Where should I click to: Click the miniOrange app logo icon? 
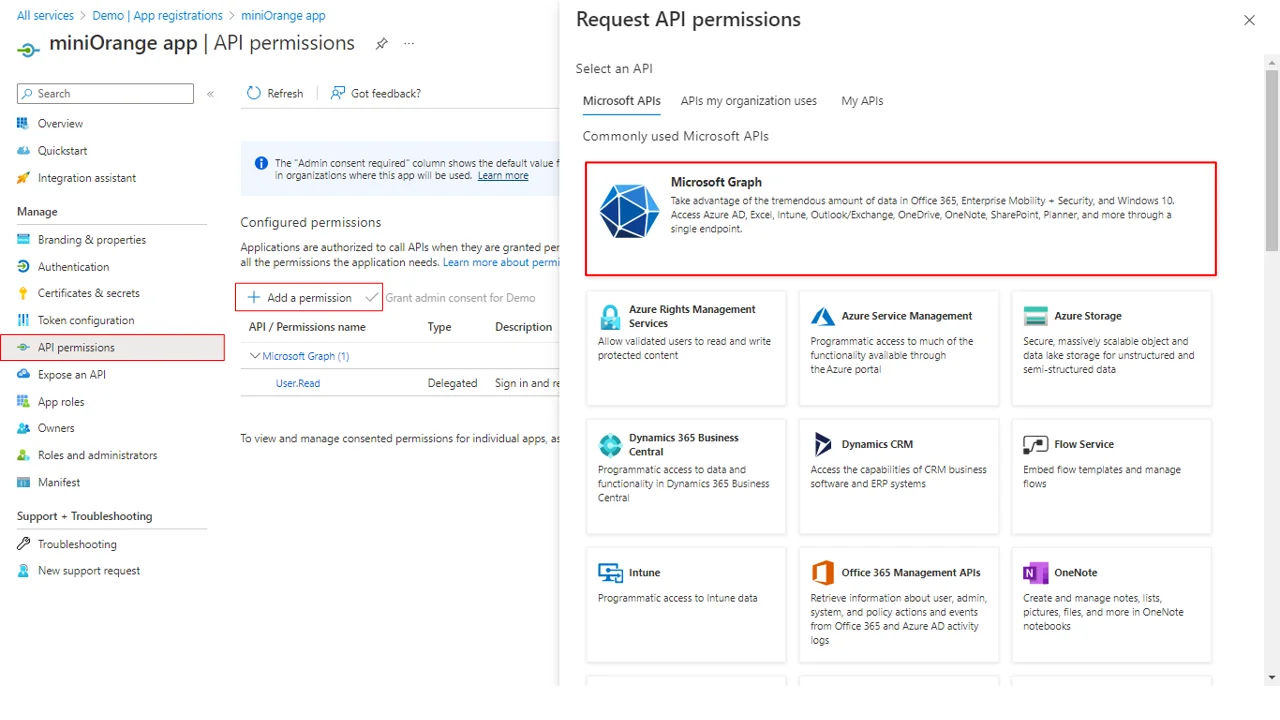coord(29,48)
